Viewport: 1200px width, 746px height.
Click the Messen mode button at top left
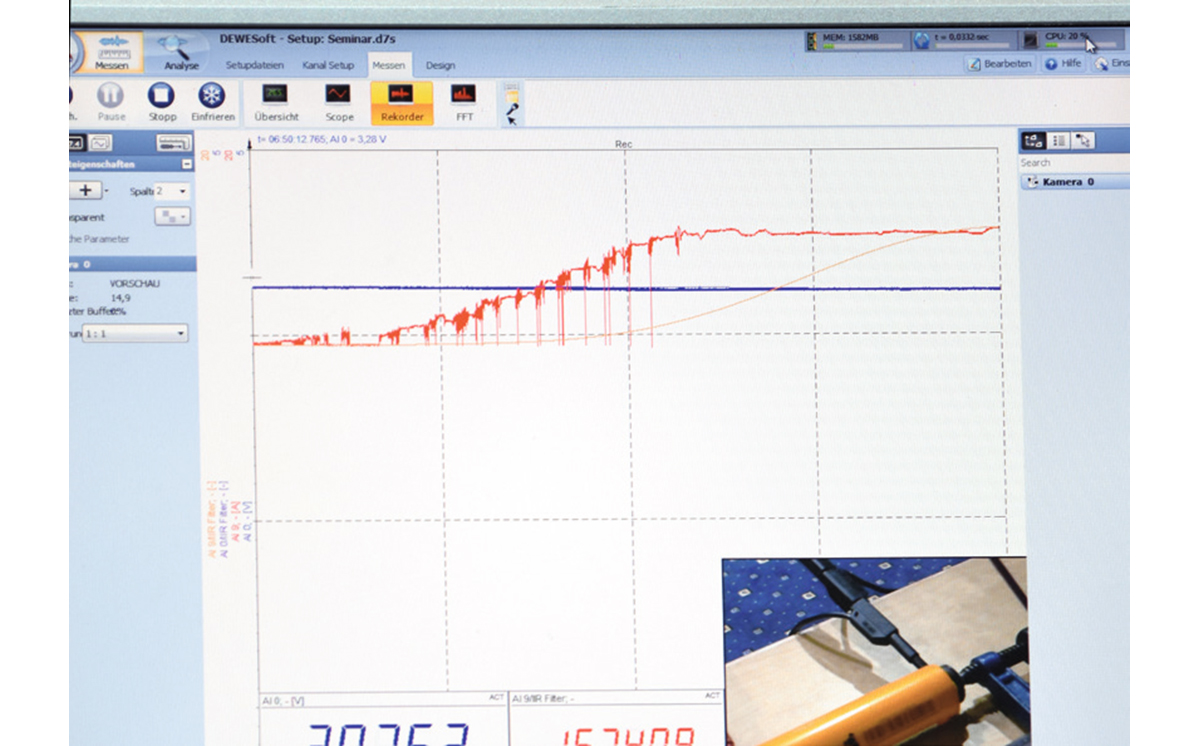click(112, 52)
